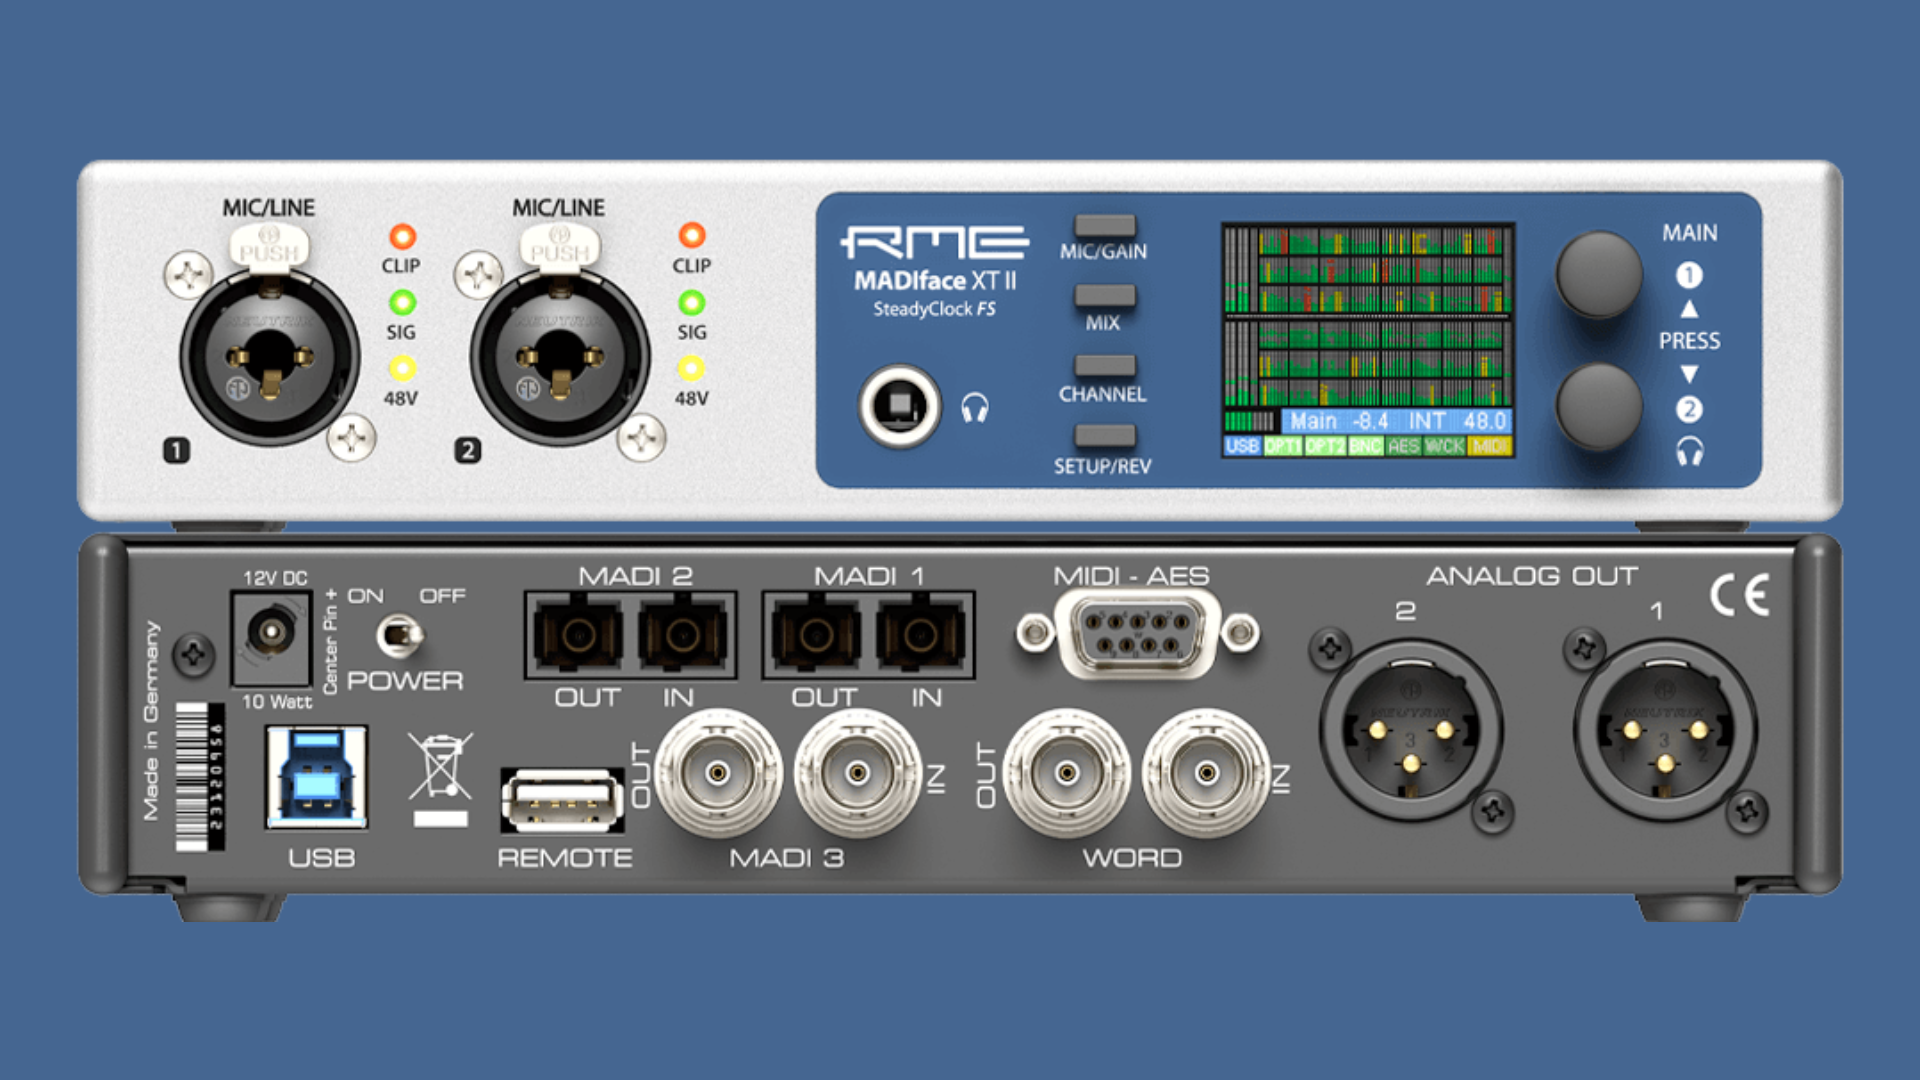This screenshot has height=1080, width=1920.
Task: Select the RME logo on the front panel
Action: tap(938, 240)
